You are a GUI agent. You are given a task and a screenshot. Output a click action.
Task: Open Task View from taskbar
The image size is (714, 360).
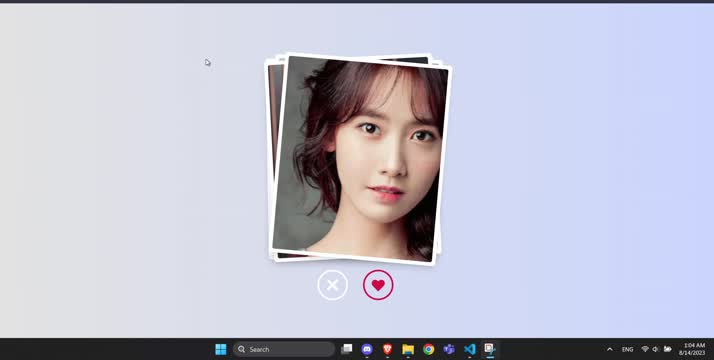click(347, 349)
